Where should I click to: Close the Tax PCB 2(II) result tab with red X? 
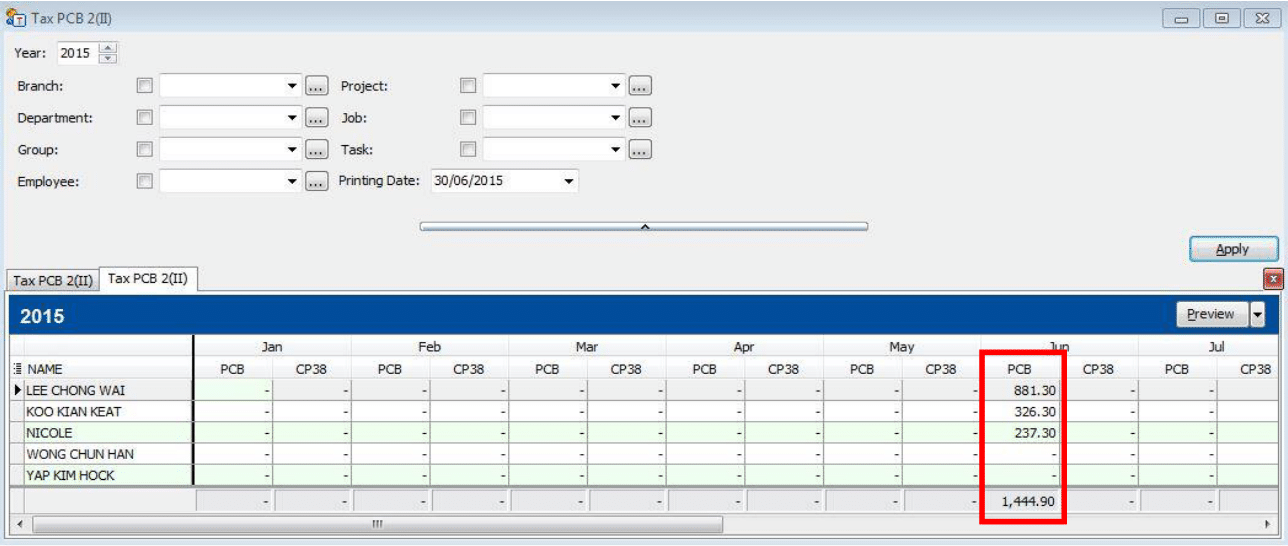(x=1273, y=279)
